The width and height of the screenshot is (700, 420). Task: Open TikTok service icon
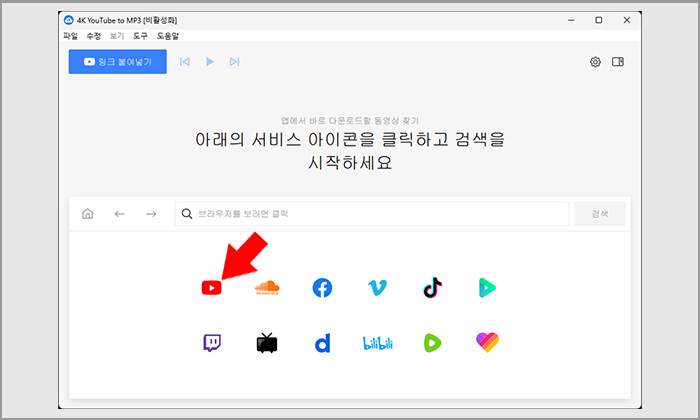[432, 287]
